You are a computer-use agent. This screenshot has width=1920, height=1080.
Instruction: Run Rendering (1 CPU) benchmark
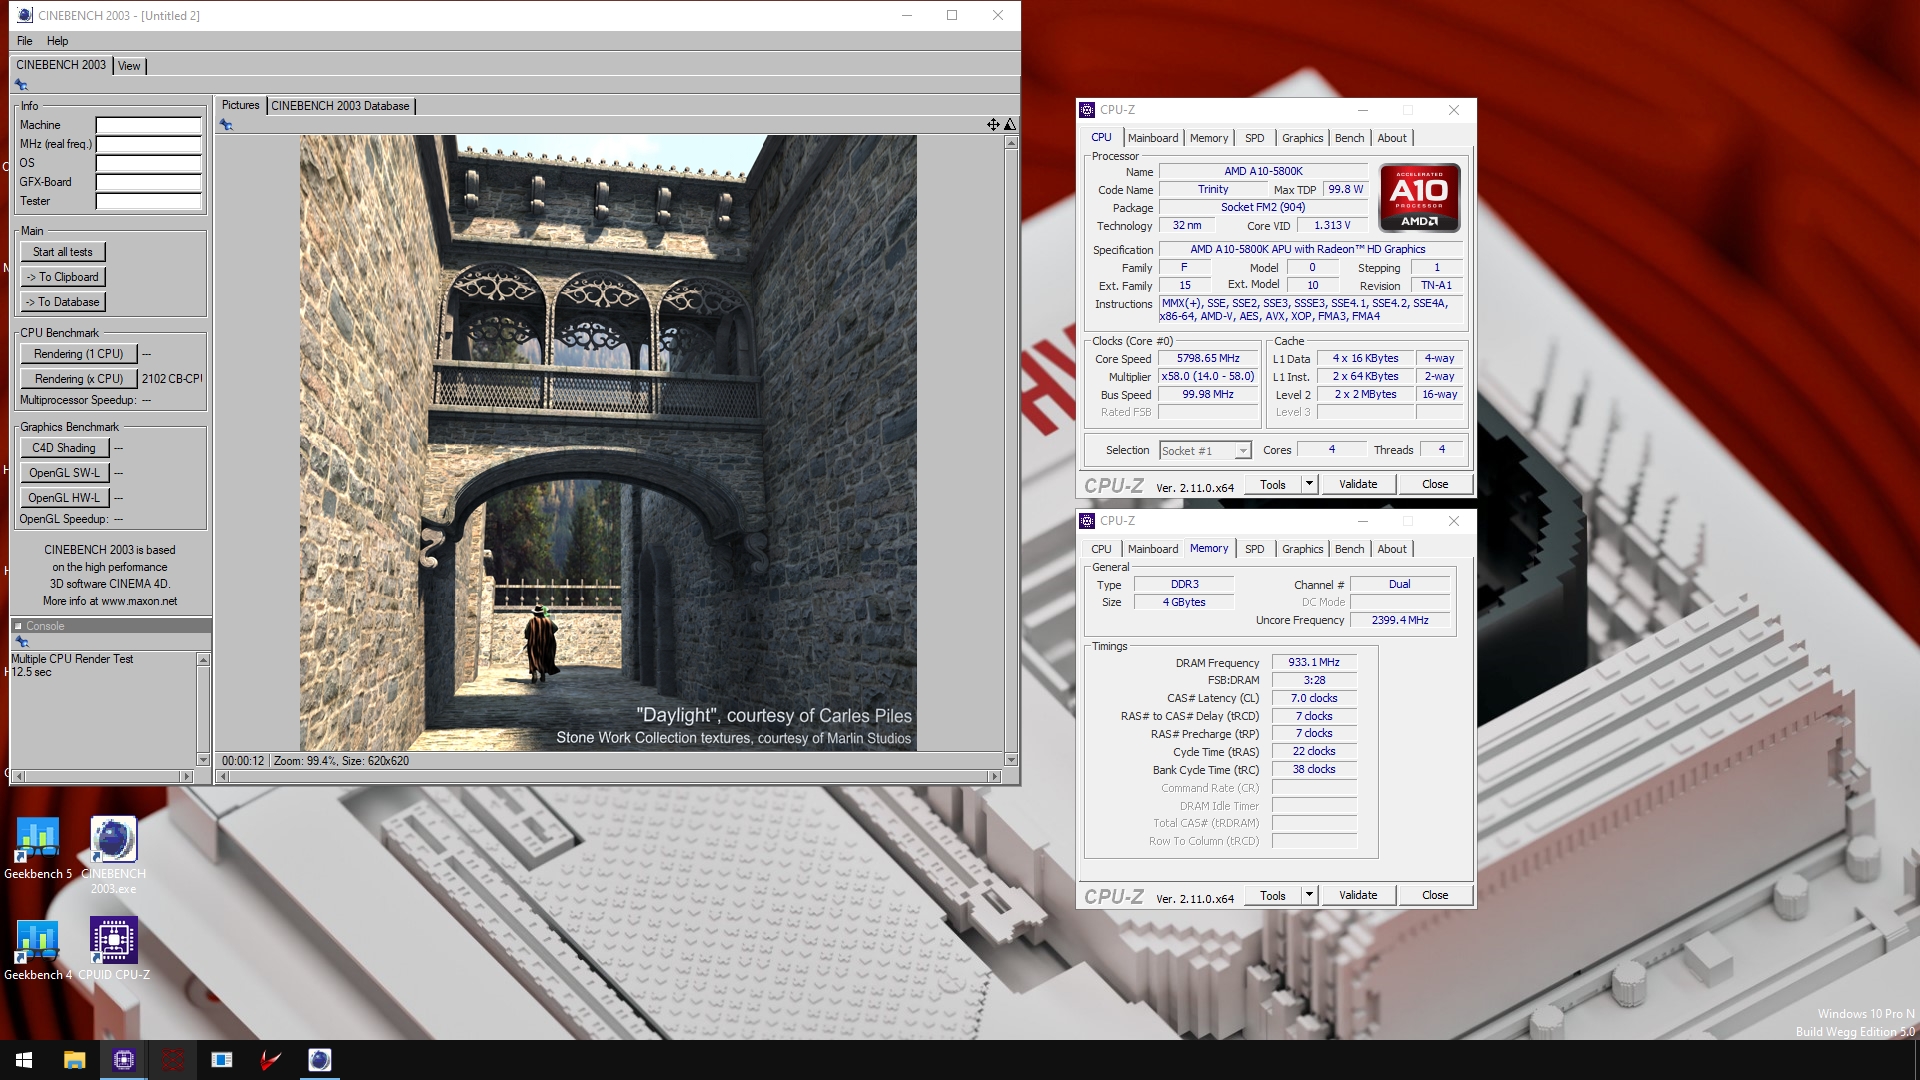pyautogui.click(x=79, y=354)
